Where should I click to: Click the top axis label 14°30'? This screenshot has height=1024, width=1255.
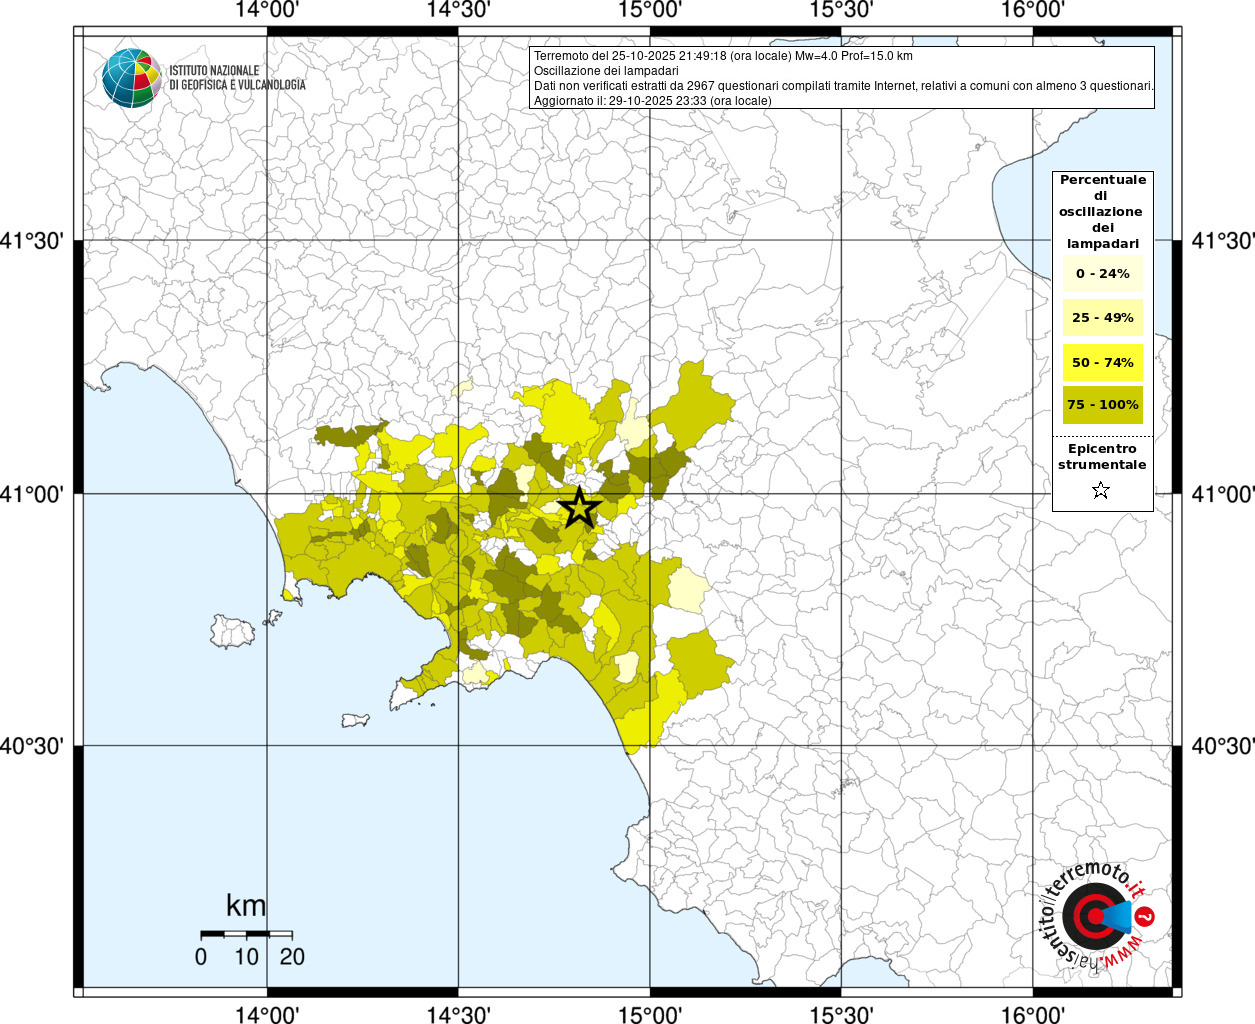coord(458,10)
